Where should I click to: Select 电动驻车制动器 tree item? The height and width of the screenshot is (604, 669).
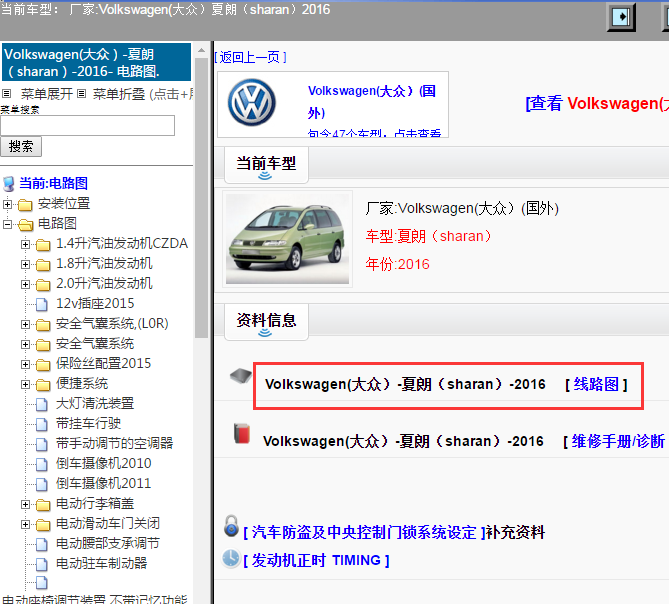point(102,563)
